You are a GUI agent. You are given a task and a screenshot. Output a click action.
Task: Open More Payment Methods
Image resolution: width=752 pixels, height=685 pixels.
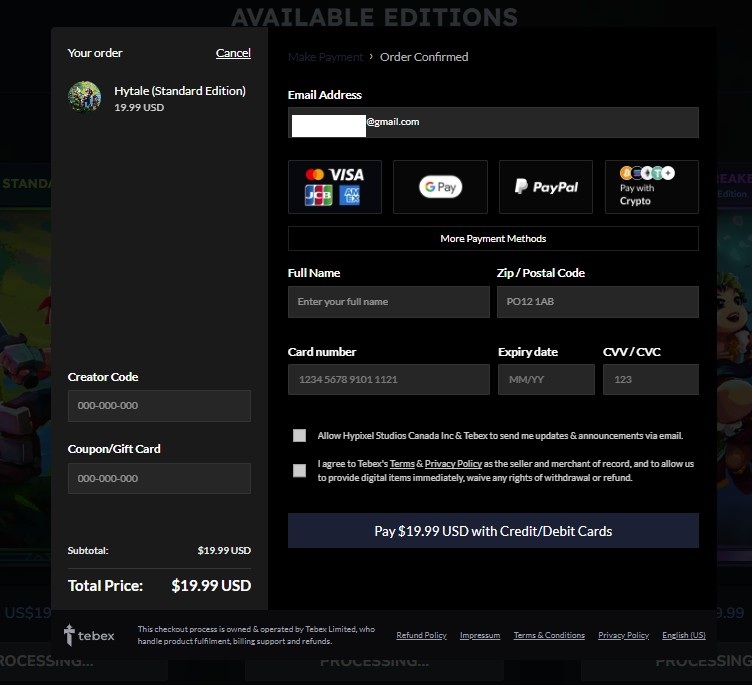[x=493, y=238]
